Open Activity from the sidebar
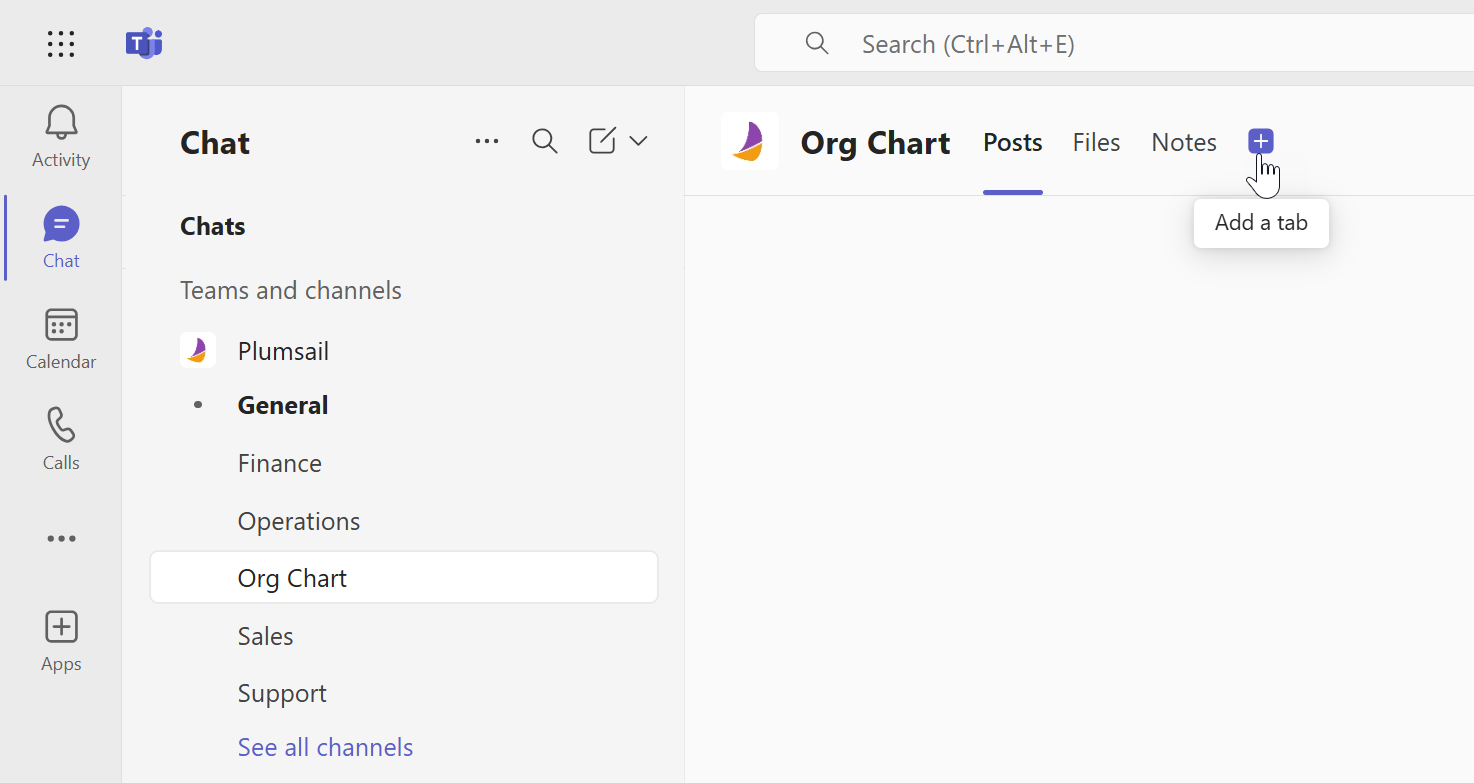The image size is (1474, 783). click(x=61, y=137)
